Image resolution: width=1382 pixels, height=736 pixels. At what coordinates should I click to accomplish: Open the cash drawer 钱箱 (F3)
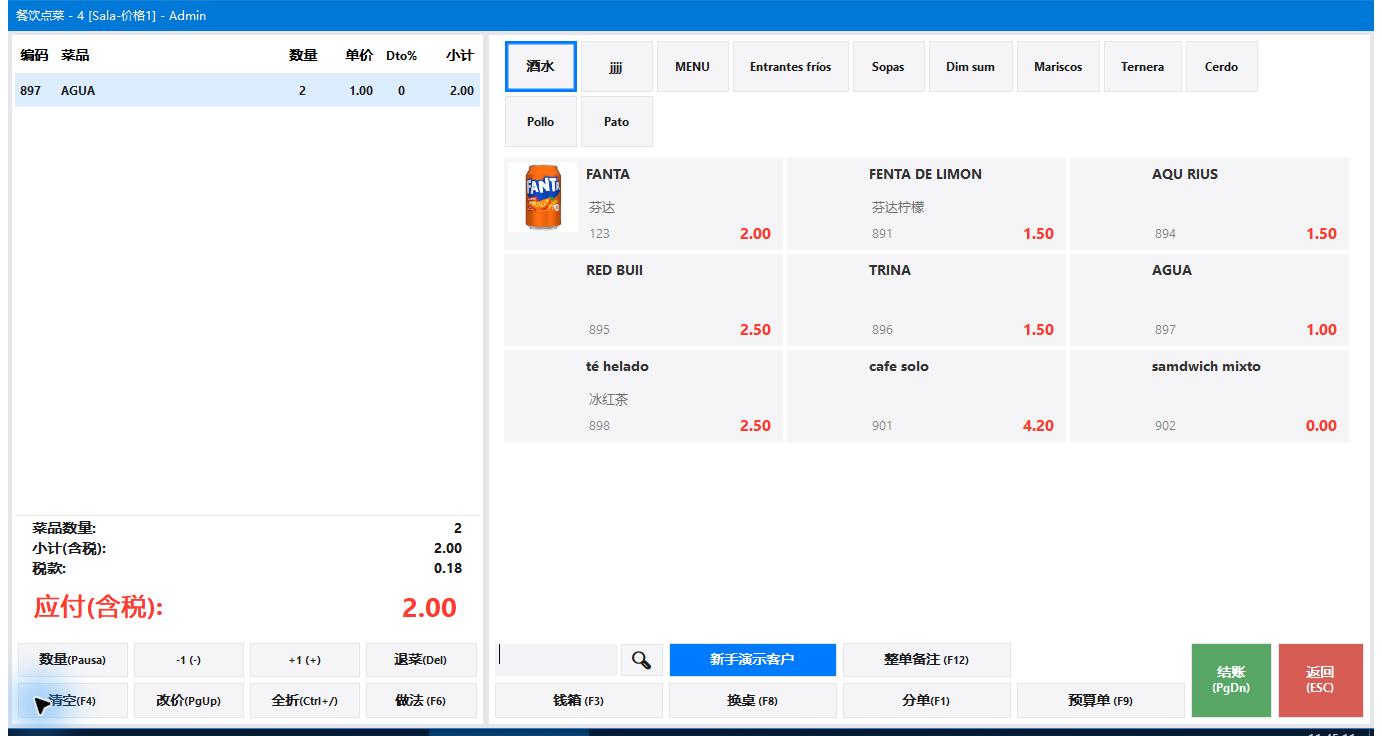tap(579, 701)
